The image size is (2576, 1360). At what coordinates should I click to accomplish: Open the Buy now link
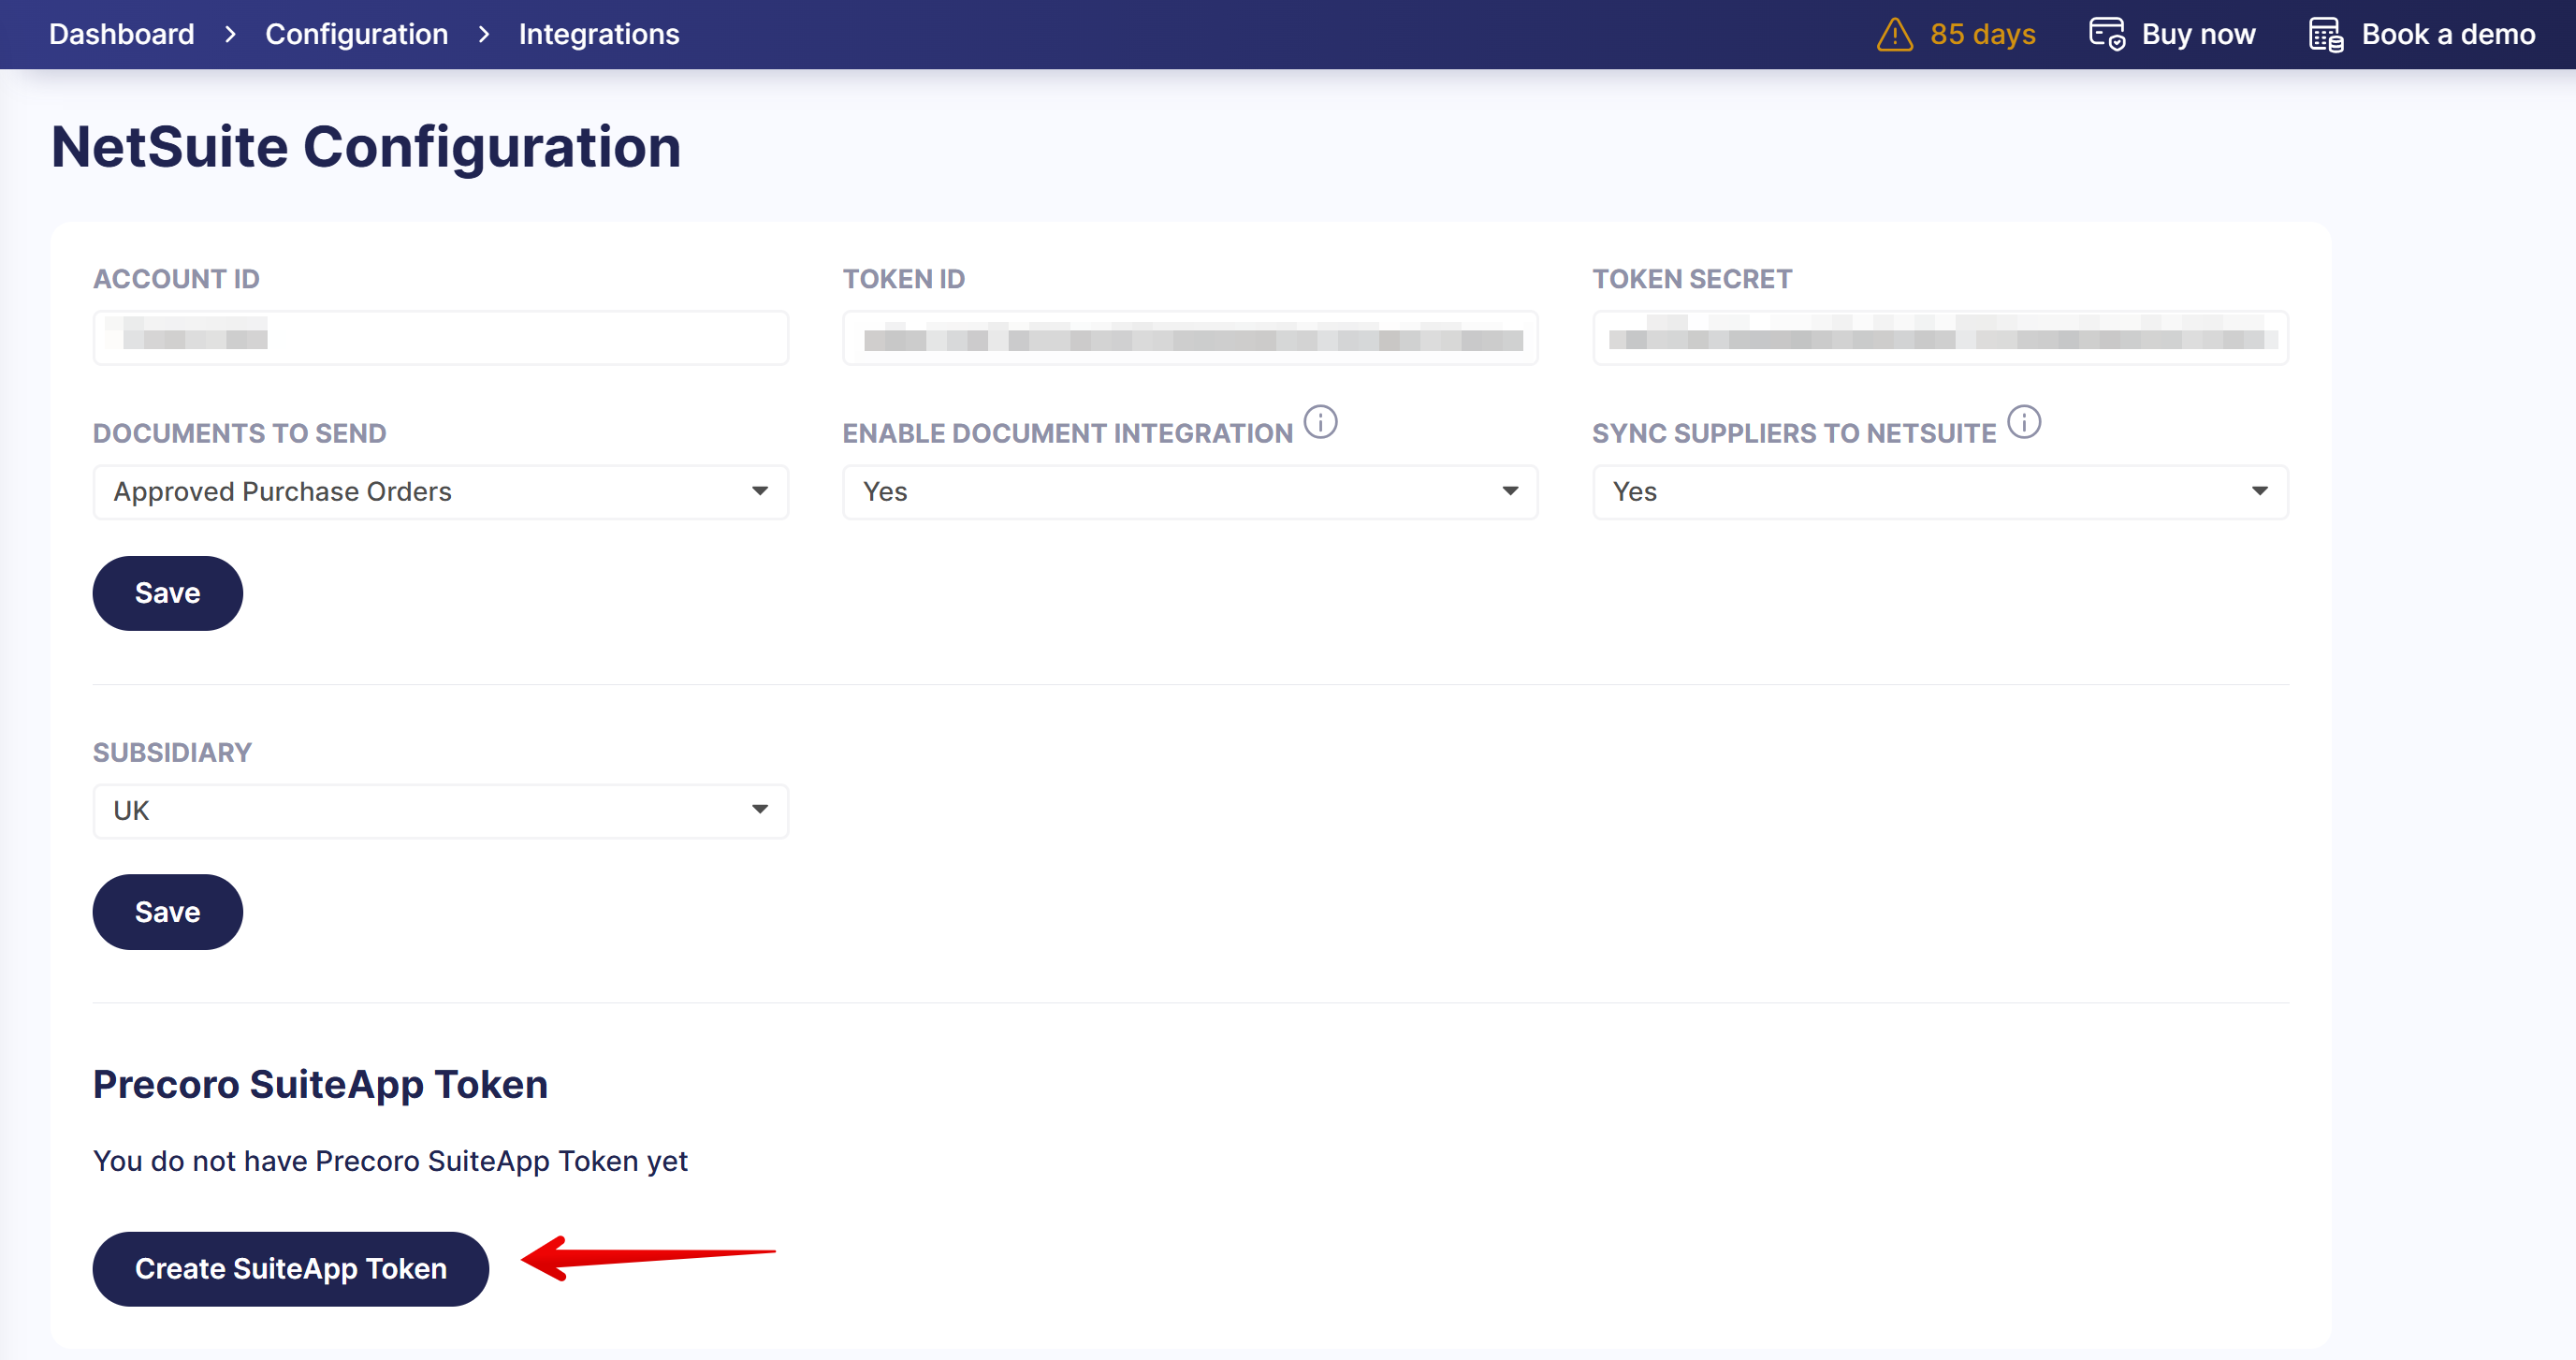point(2198,34)
